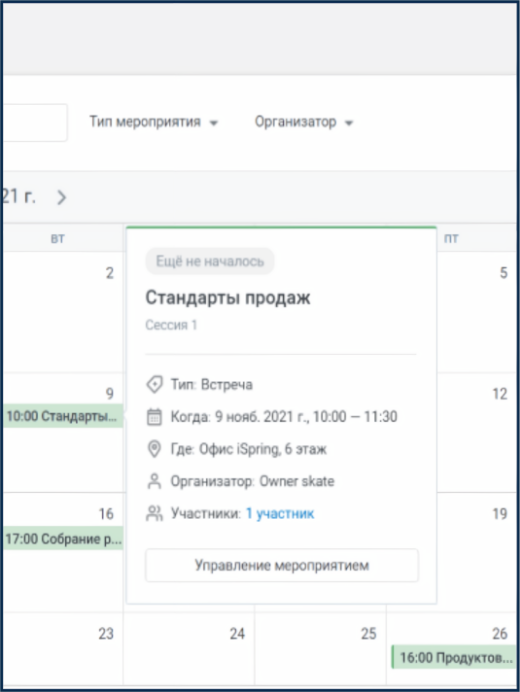This screenshot has height=692, width=520.
Task: Click the Тип: Встреча text
Action: click(x=212, y=384)
